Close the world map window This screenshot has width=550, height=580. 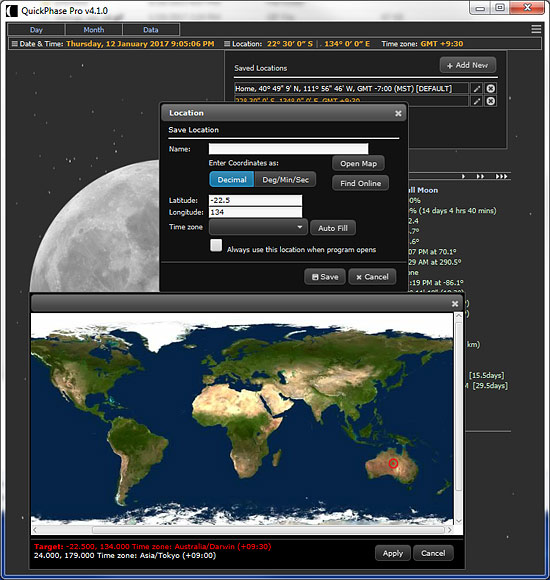pyautogui.click(x=455, y=304)
